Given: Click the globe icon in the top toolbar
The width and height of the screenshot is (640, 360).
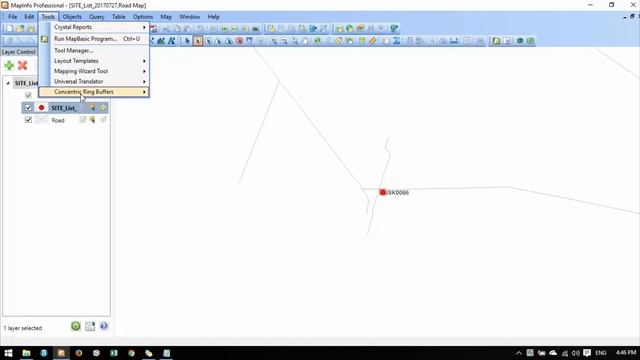Looking at the screenshot, I should (350, 29).
